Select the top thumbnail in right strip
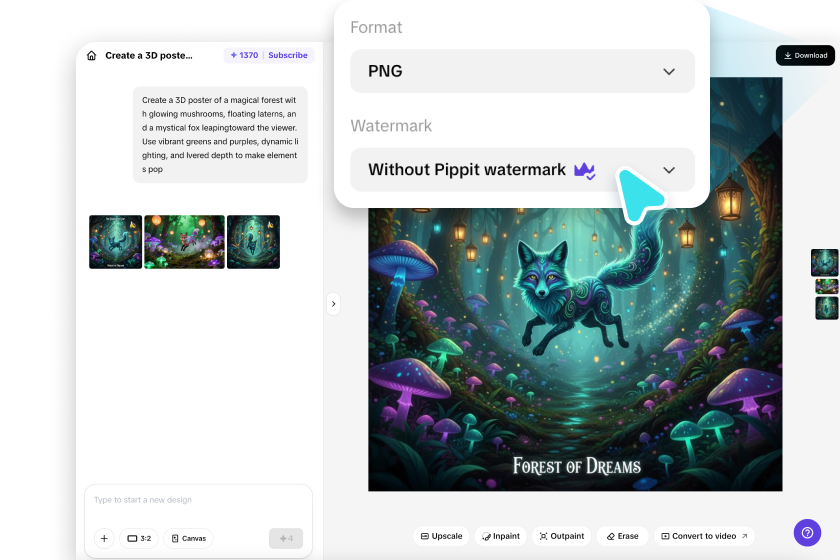This screenshot has height=560, width=840. tap(824, 263)
